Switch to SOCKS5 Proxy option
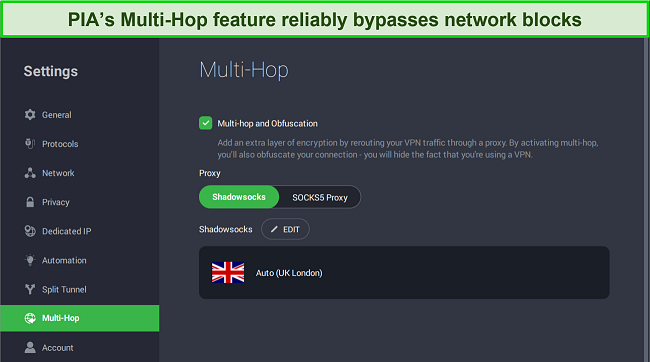650x362 pixels. (320, 197)
